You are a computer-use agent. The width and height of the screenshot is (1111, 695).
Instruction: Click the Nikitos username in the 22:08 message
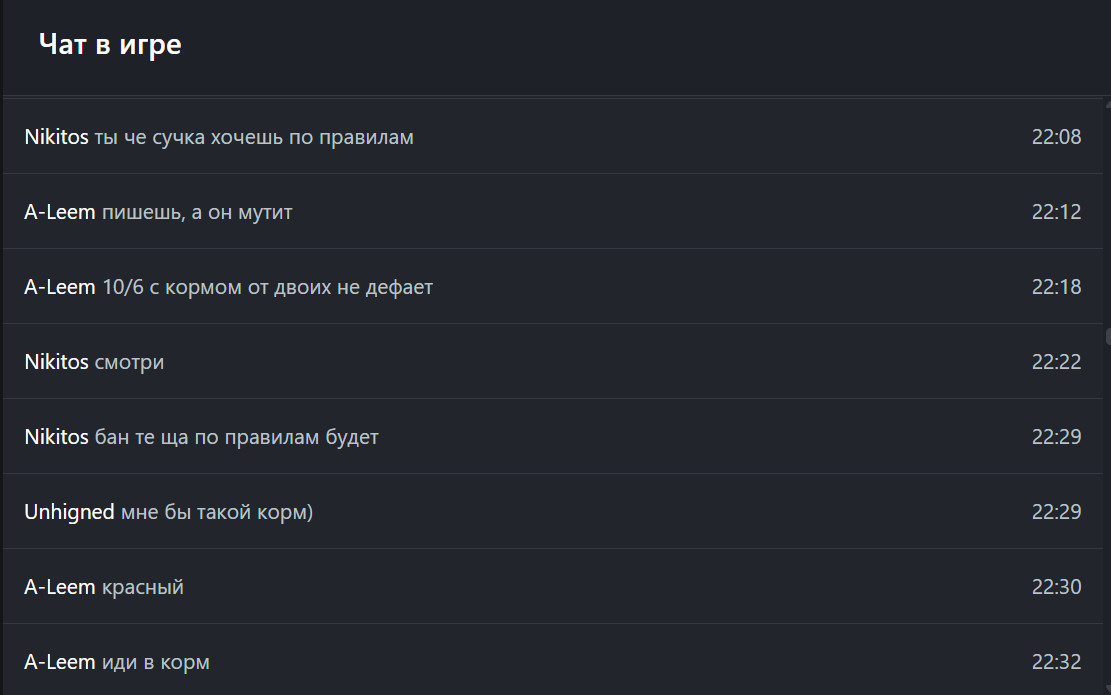coord(56,137)
